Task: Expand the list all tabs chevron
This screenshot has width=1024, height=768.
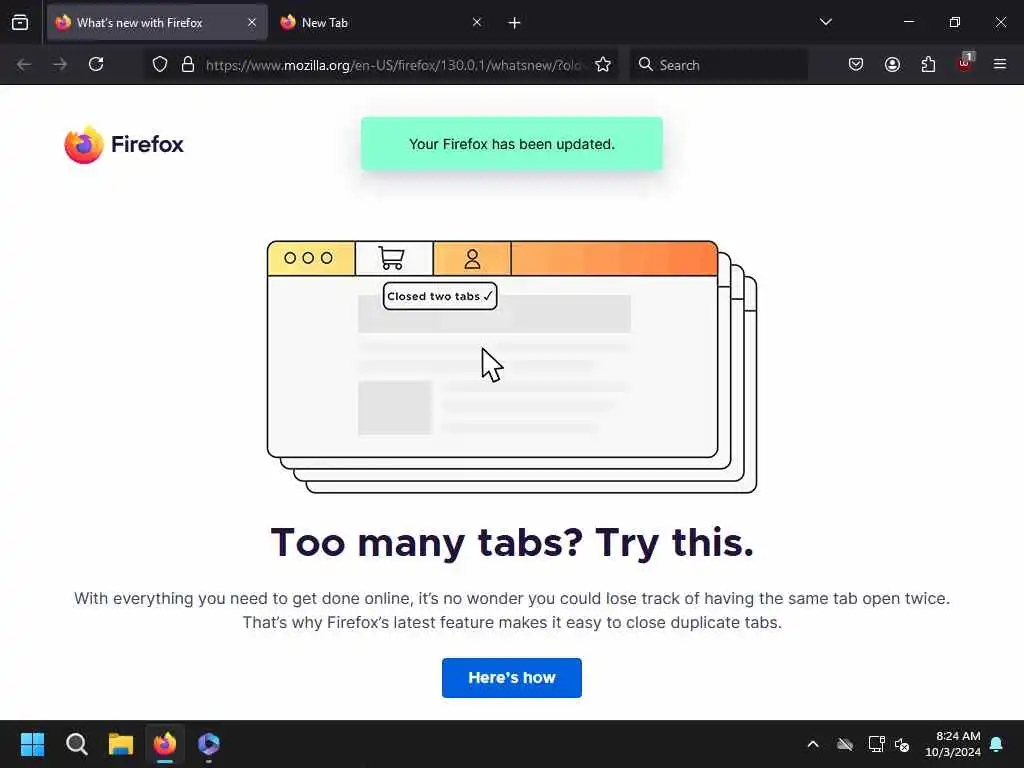Action: point(825,22)
